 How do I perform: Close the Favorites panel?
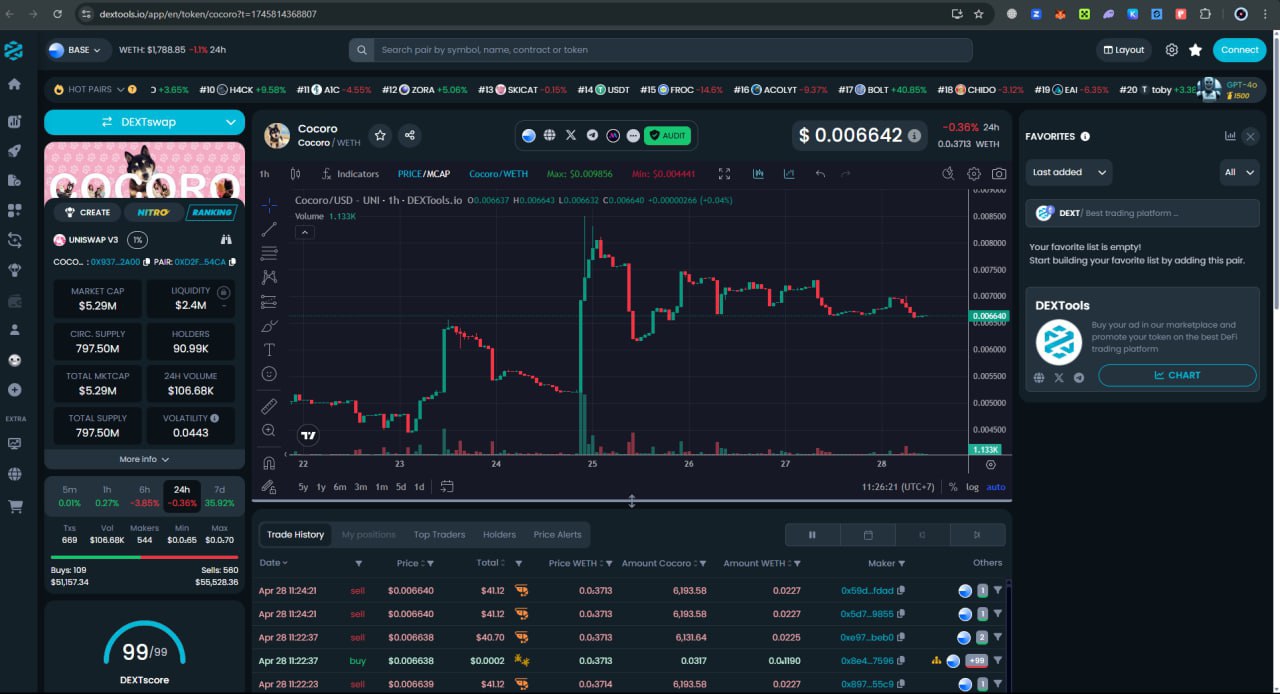coord(1250,136)
